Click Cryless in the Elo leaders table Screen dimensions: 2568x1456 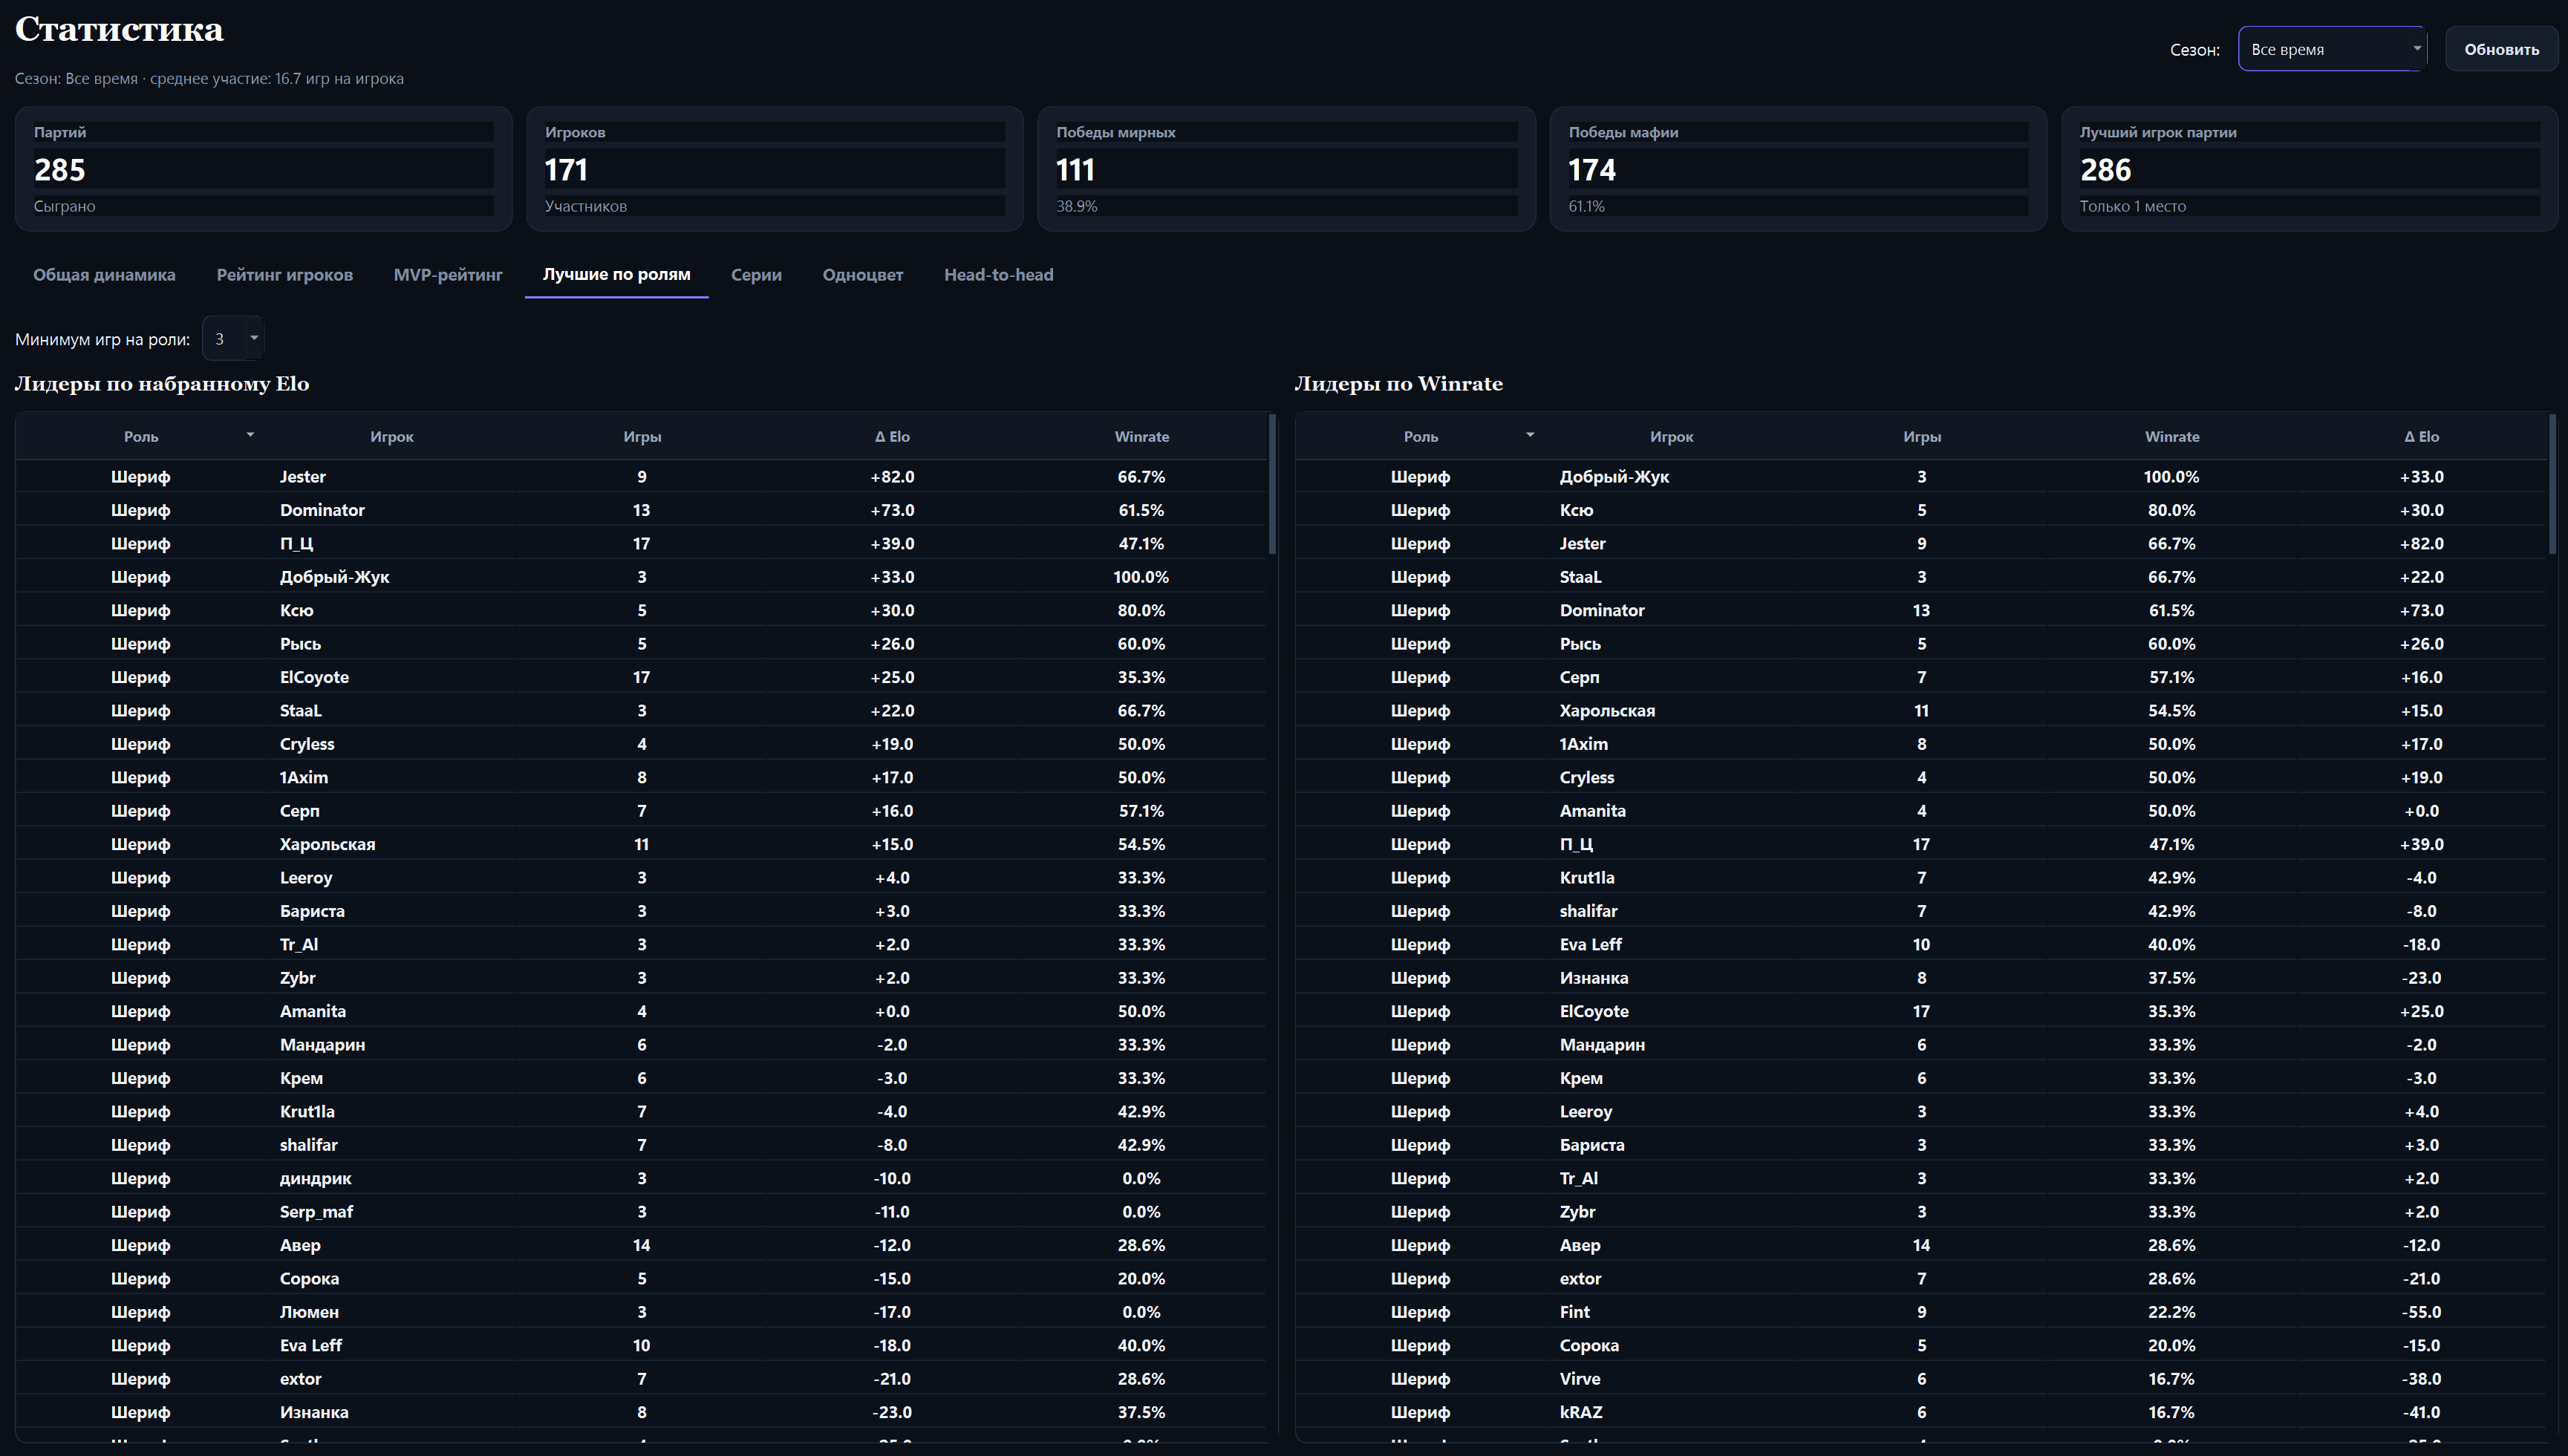point(307,744)
